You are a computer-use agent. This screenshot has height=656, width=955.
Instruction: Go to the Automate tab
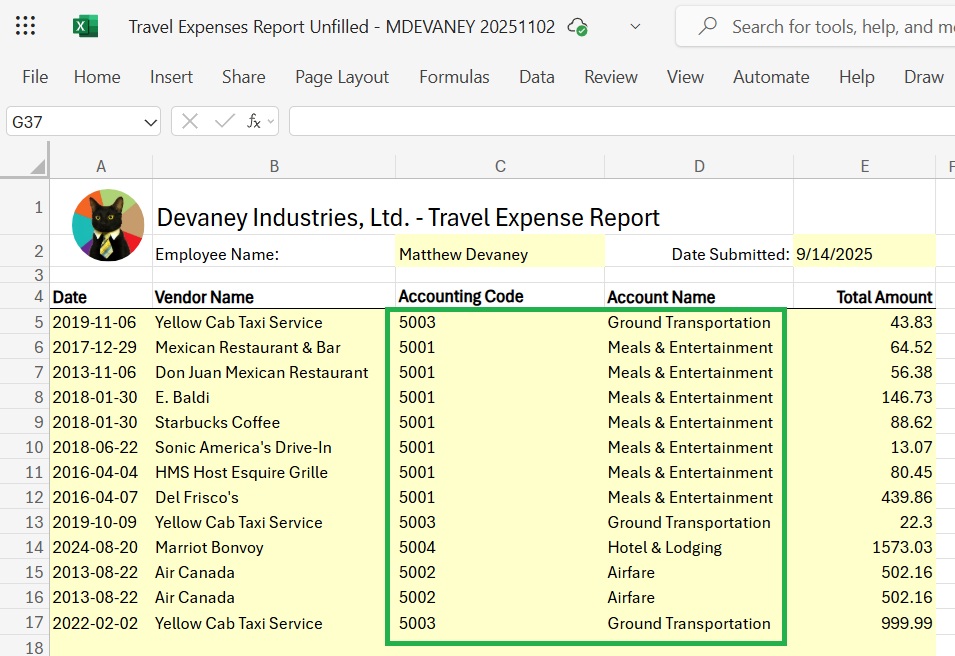click(771, 77)
